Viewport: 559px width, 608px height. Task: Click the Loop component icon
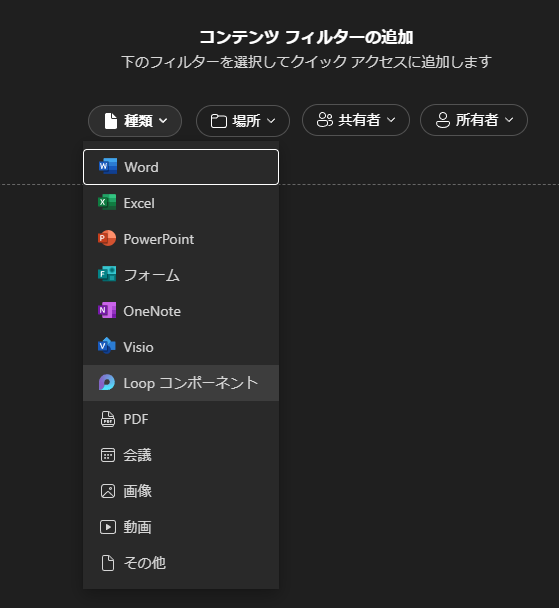click(x=107, y=383)
